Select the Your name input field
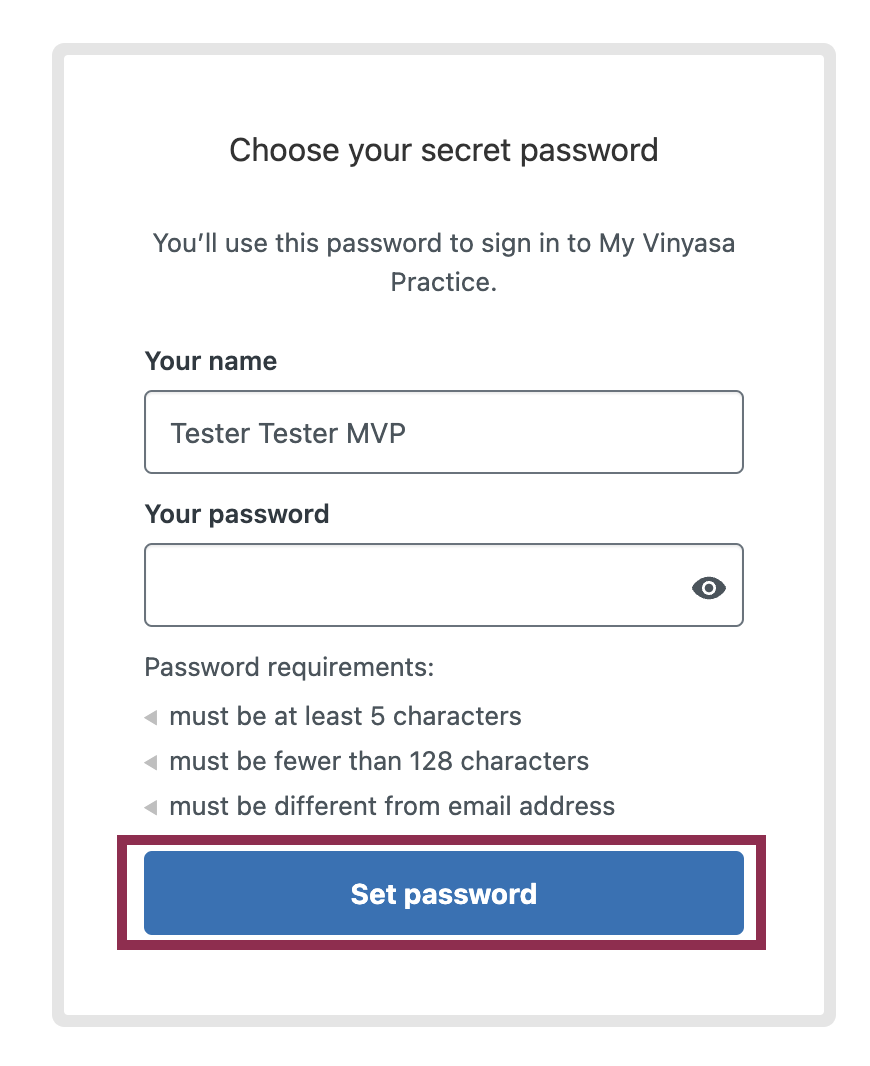Screen dimensions: 870x1066 point(443,432)
